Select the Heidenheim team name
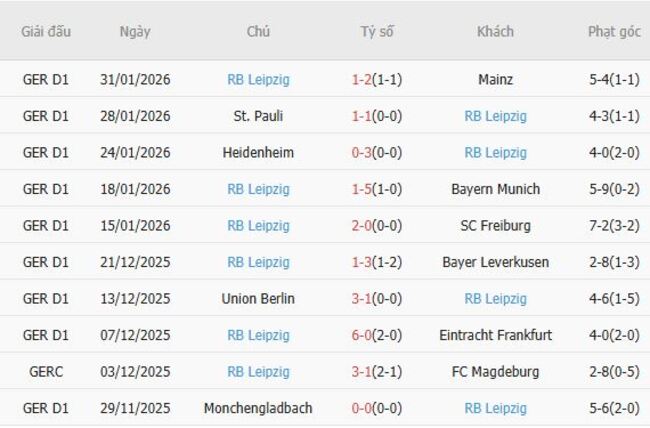650x428 pixels. pyautogui.click(x=258, y=153)
